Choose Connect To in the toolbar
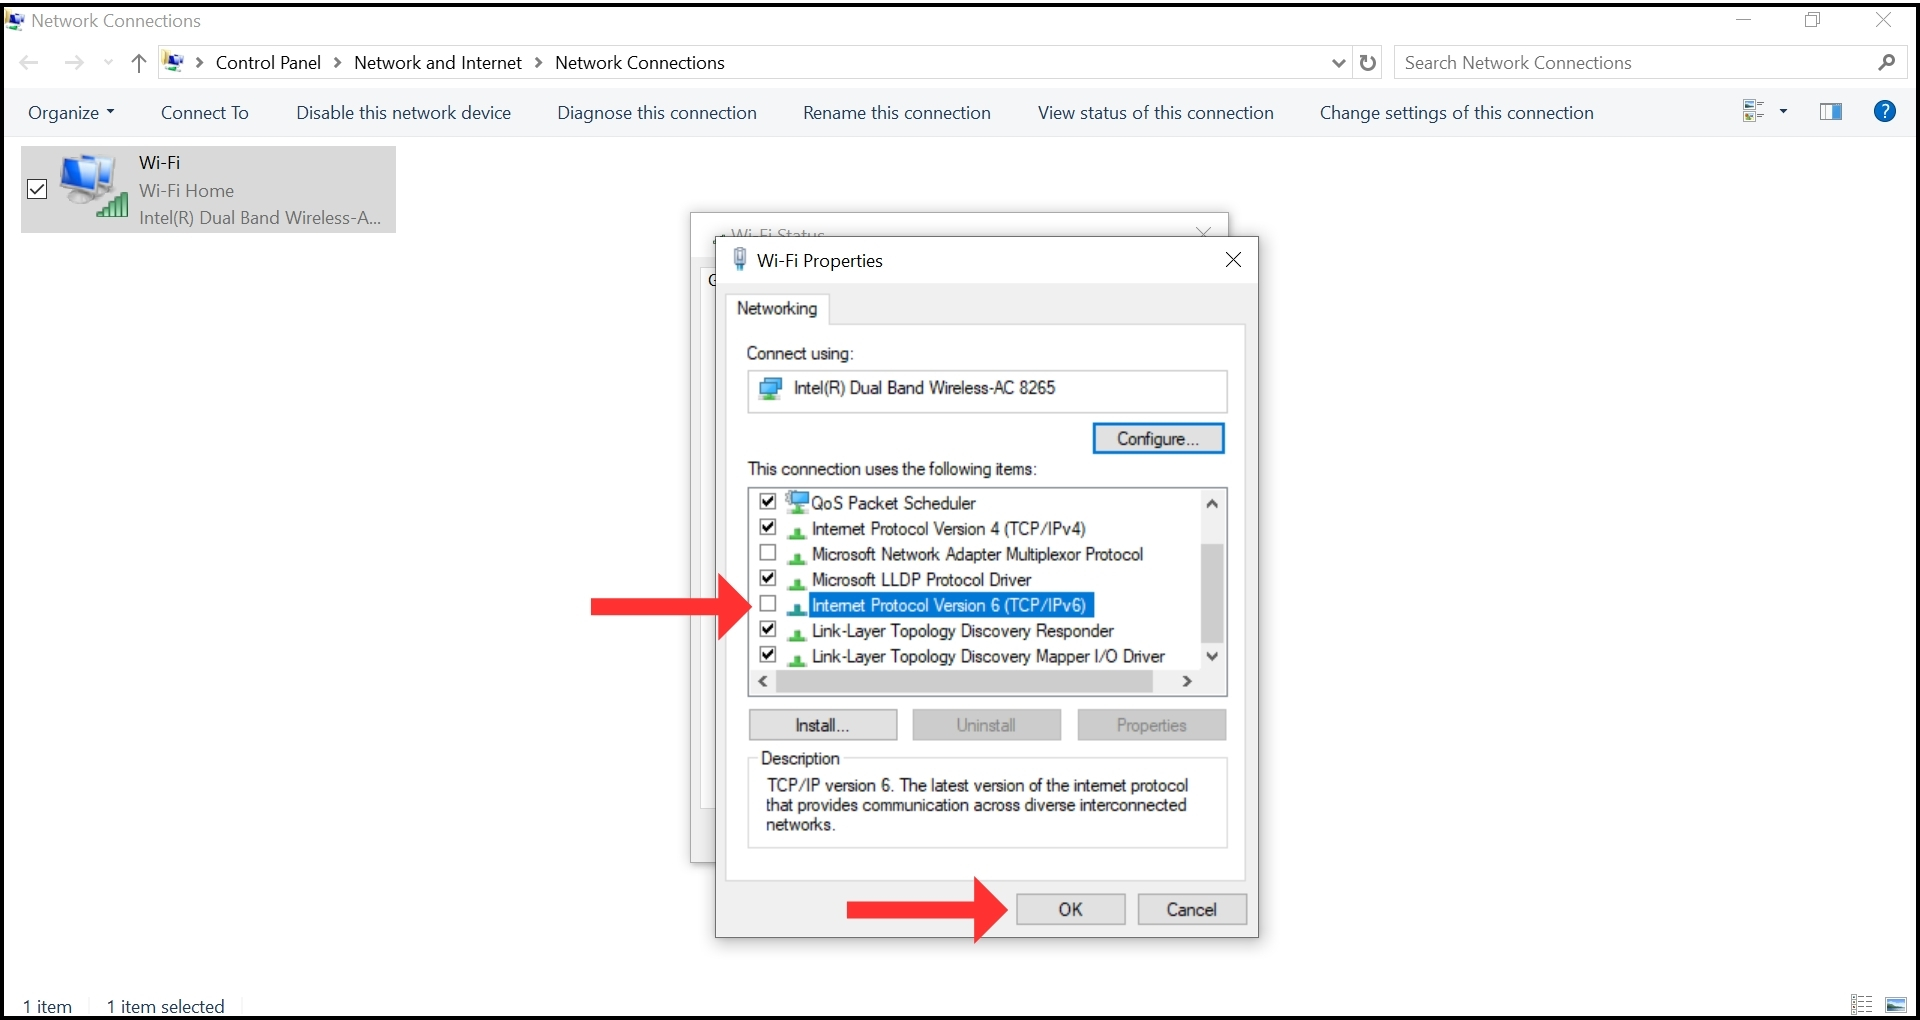Screen dimensions: 1920x1020 (205, 113)
